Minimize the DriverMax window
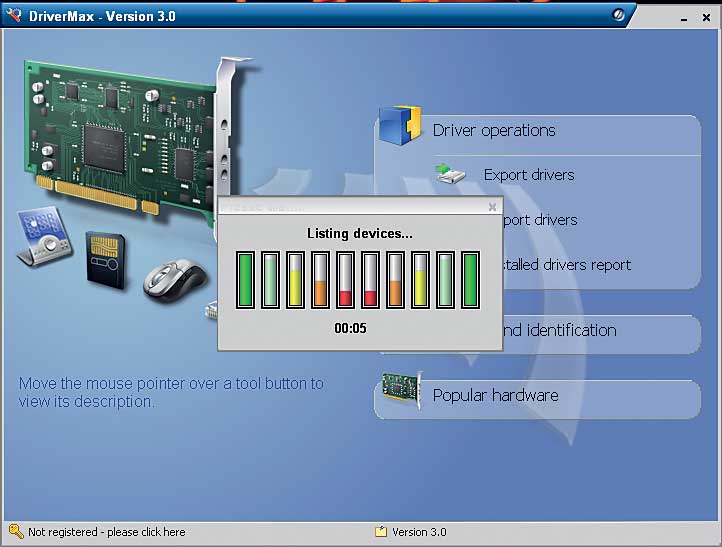The height and width of the screenshot is (547, 722). pos(684,19)
